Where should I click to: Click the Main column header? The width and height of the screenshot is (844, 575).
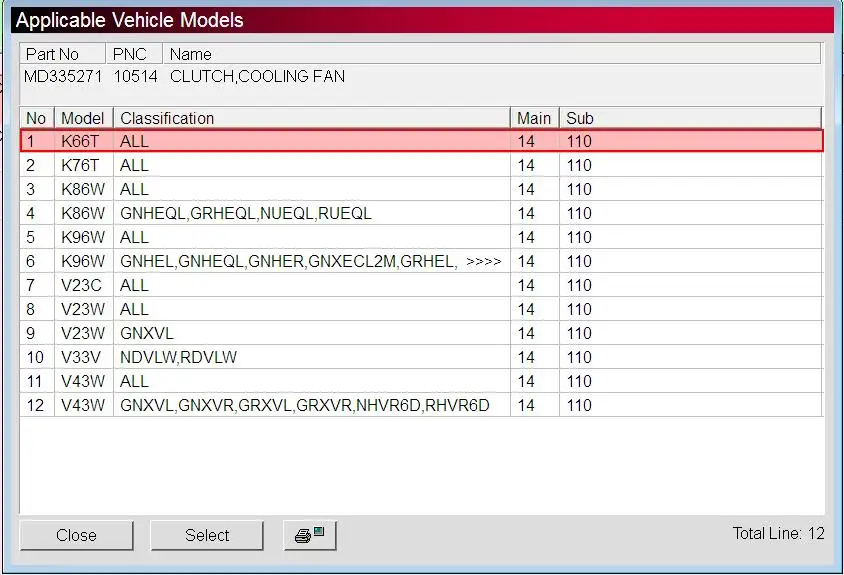click(x=534, y=118)
